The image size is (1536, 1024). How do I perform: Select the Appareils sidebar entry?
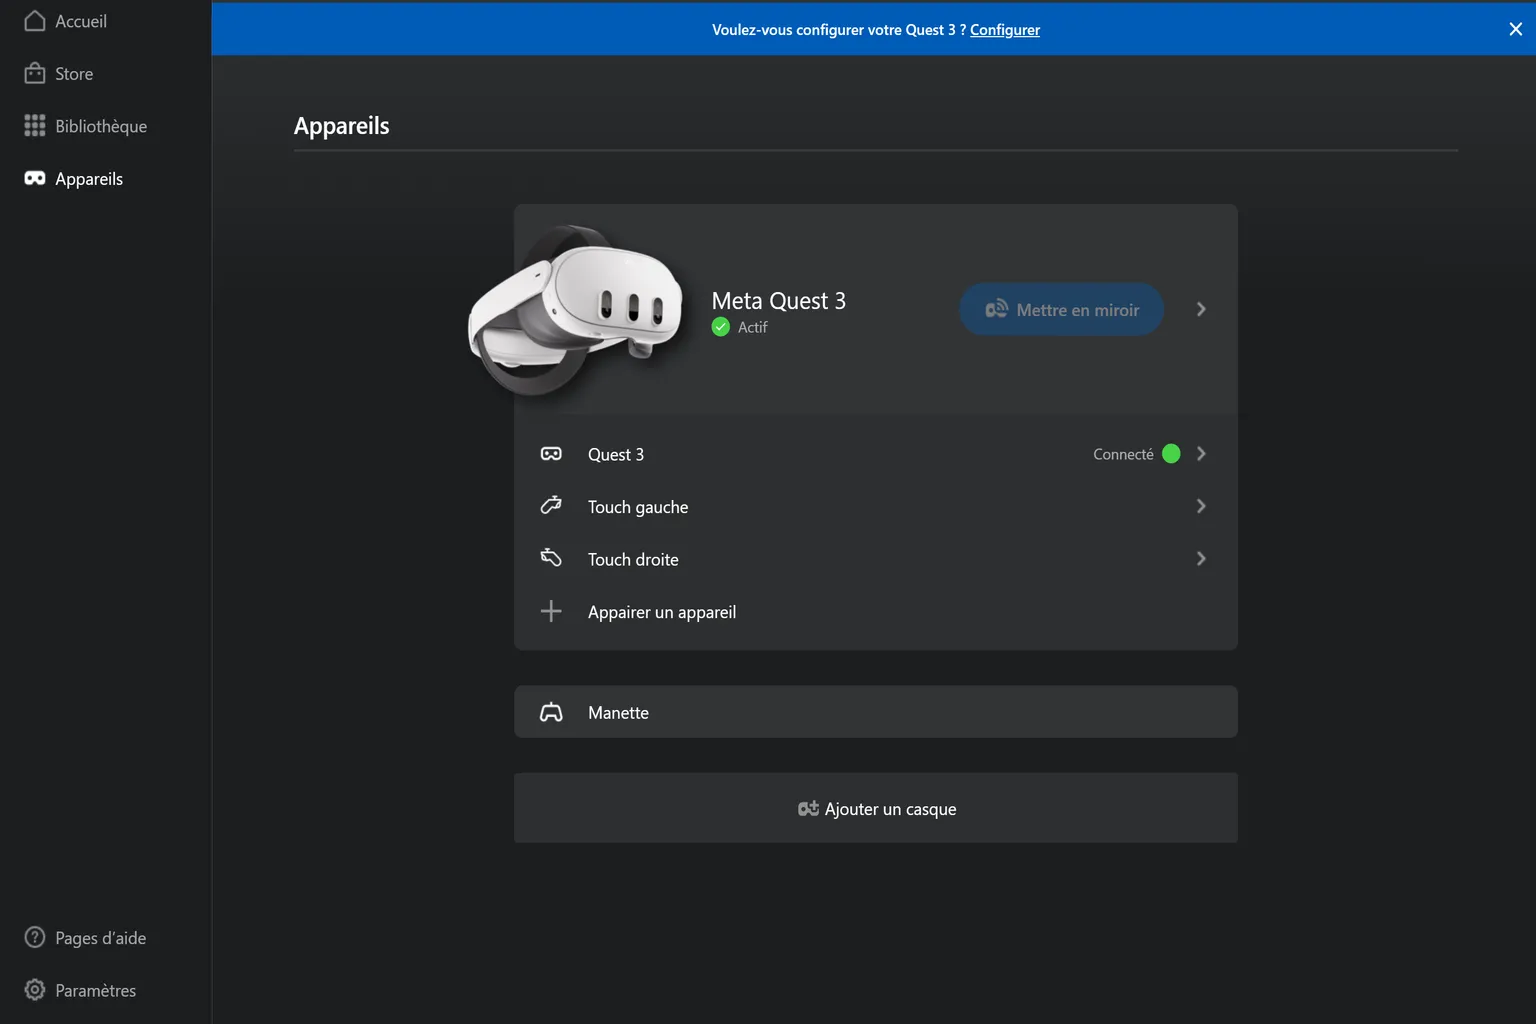[x=89, y=179]
